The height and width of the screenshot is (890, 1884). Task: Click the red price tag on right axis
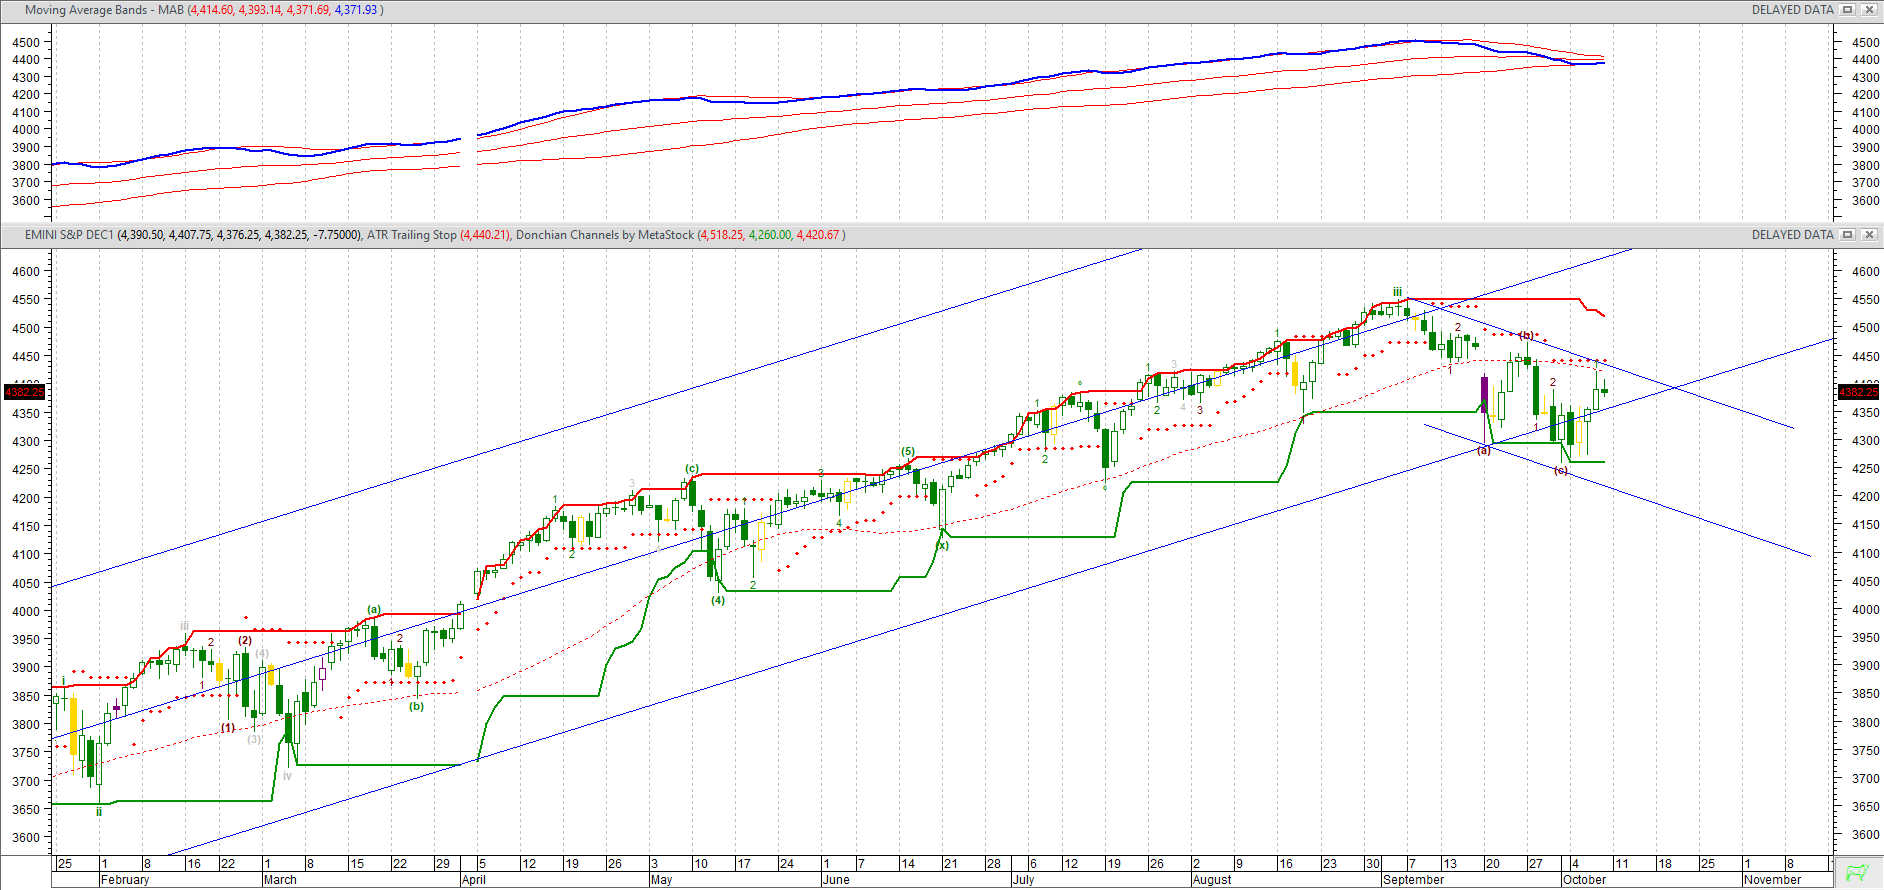[1858, 391]
